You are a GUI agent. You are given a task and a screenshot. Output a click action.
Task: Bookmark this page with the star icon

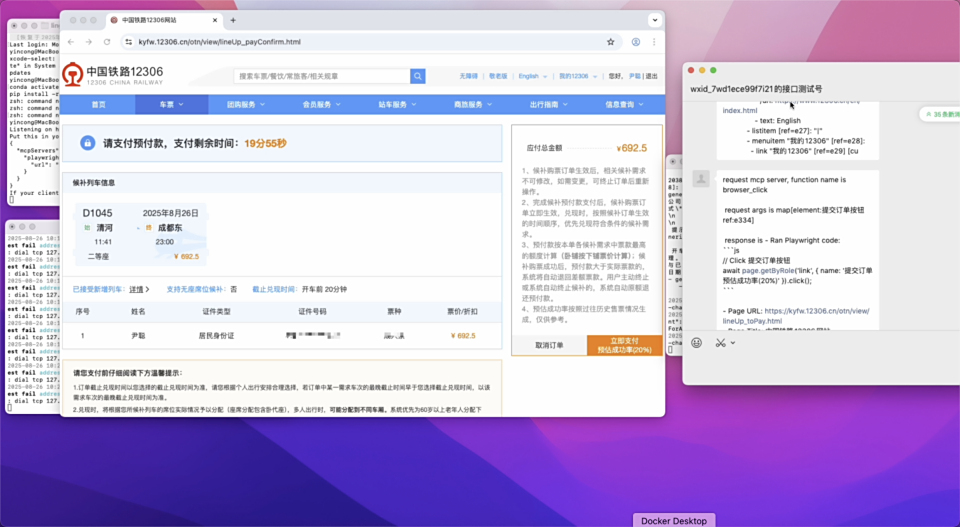(610, 42)
